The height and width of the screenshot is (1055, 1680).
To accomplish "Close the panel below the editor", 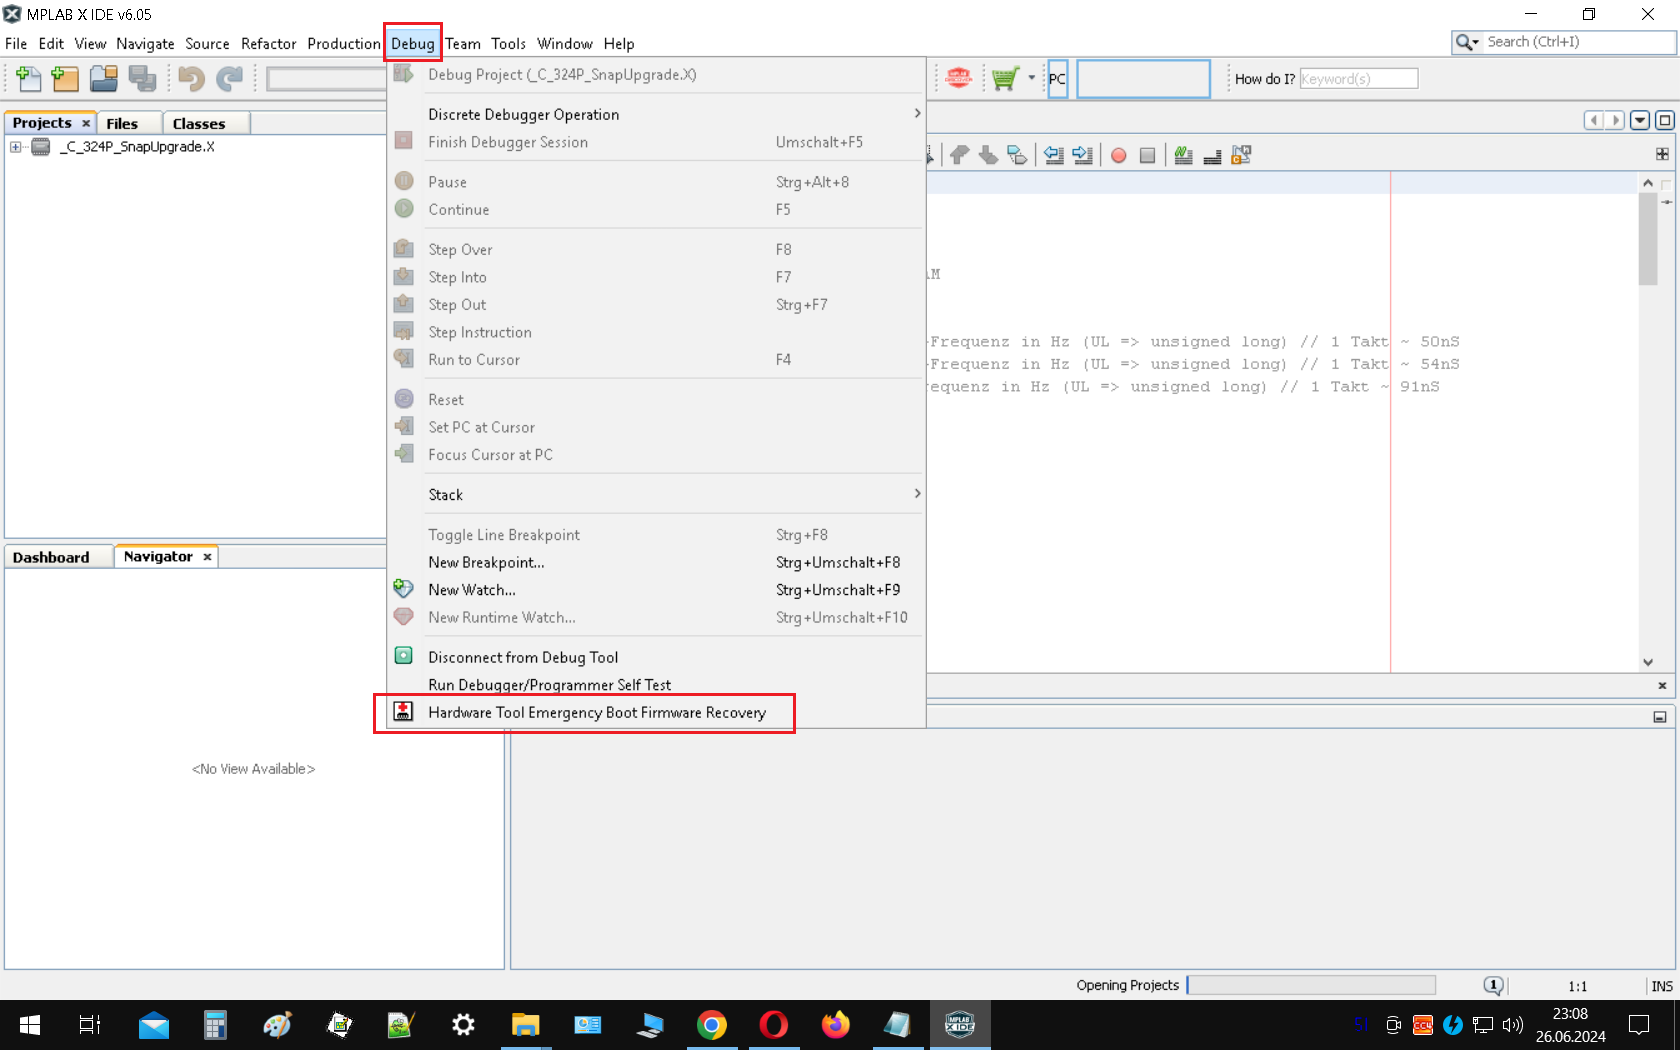I will click(x=1662, y=685).
